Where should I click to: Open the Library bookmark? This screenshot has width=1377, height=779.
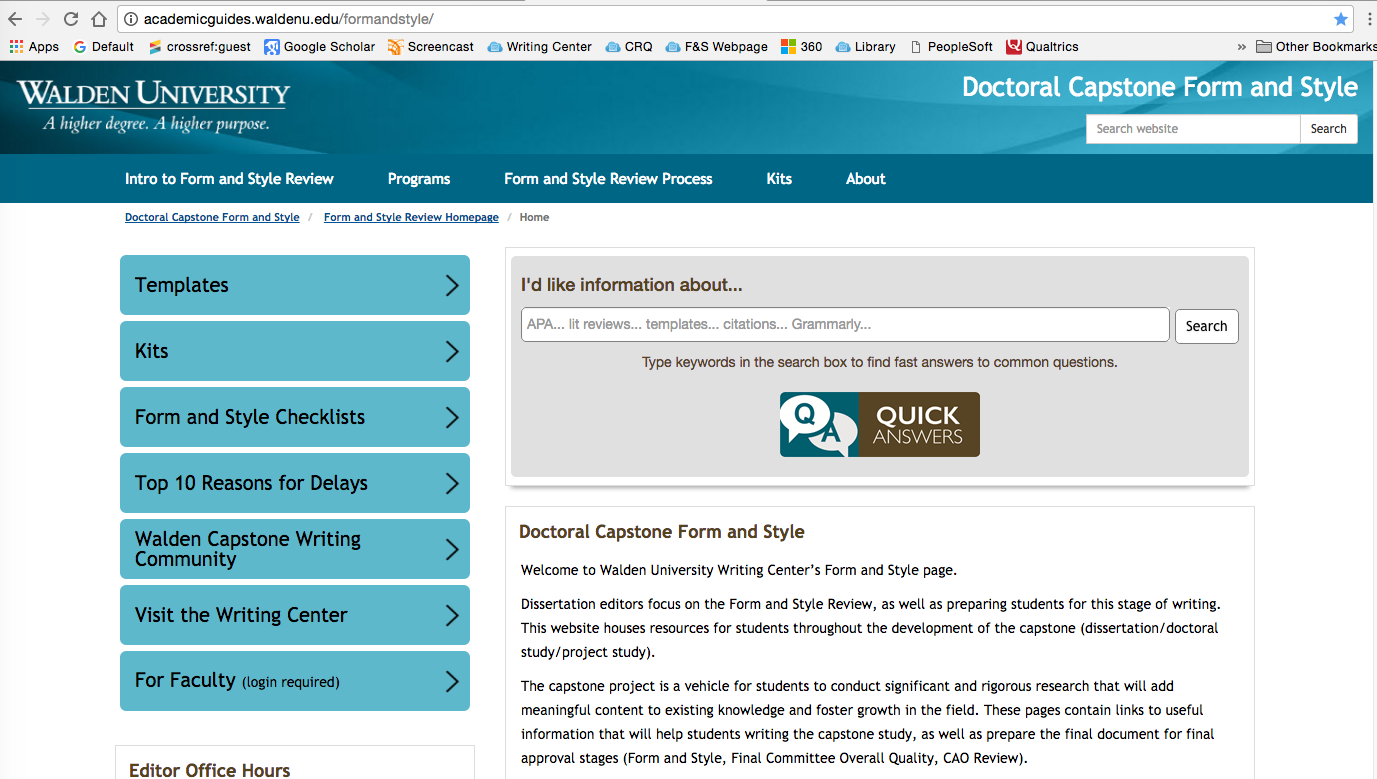click(865, 46)
